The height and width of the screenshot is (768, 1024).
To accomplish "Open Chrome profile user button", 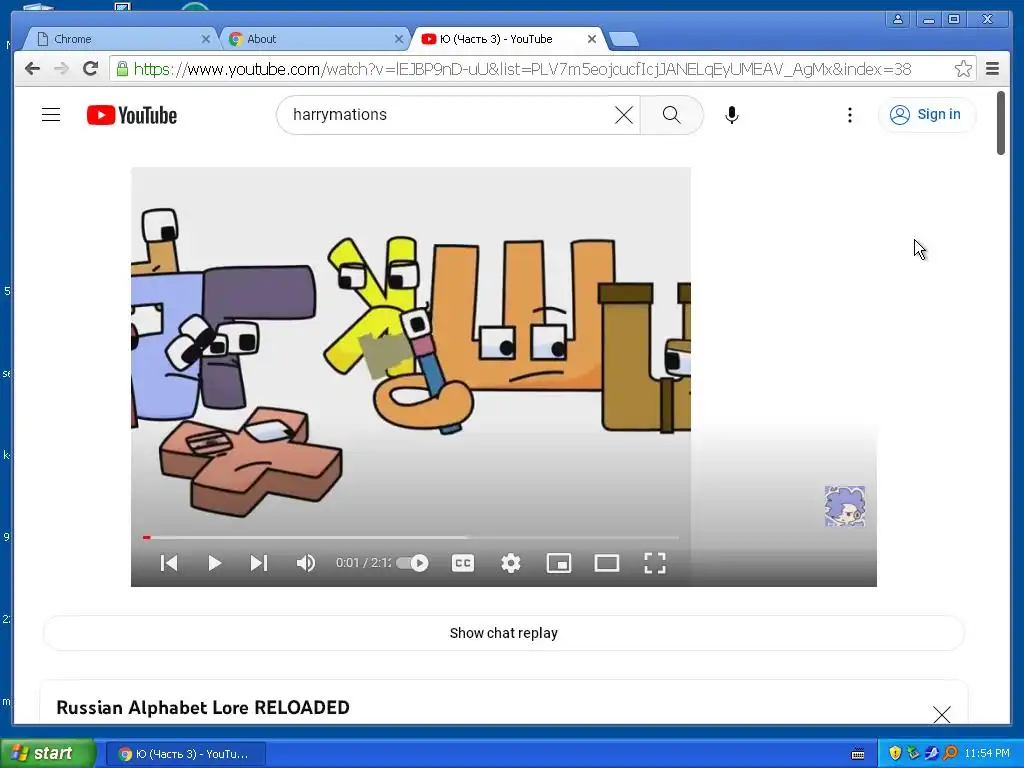I will (x=899, y=19).
